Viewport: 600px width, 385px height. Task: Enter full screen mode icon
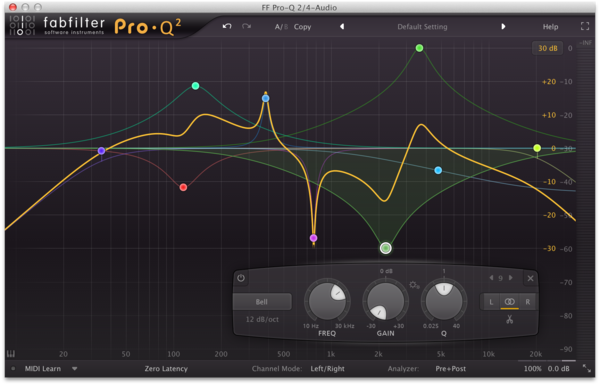coord(585,26)
